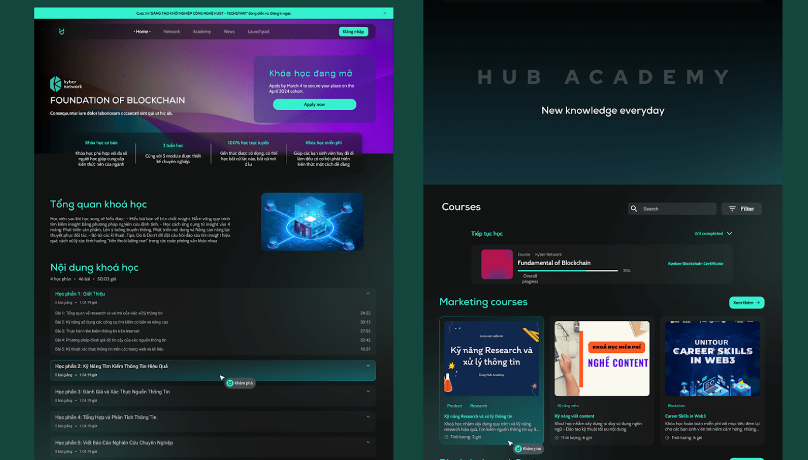
Task: Click the Apply now button
Action: click(x=314, y=105)
